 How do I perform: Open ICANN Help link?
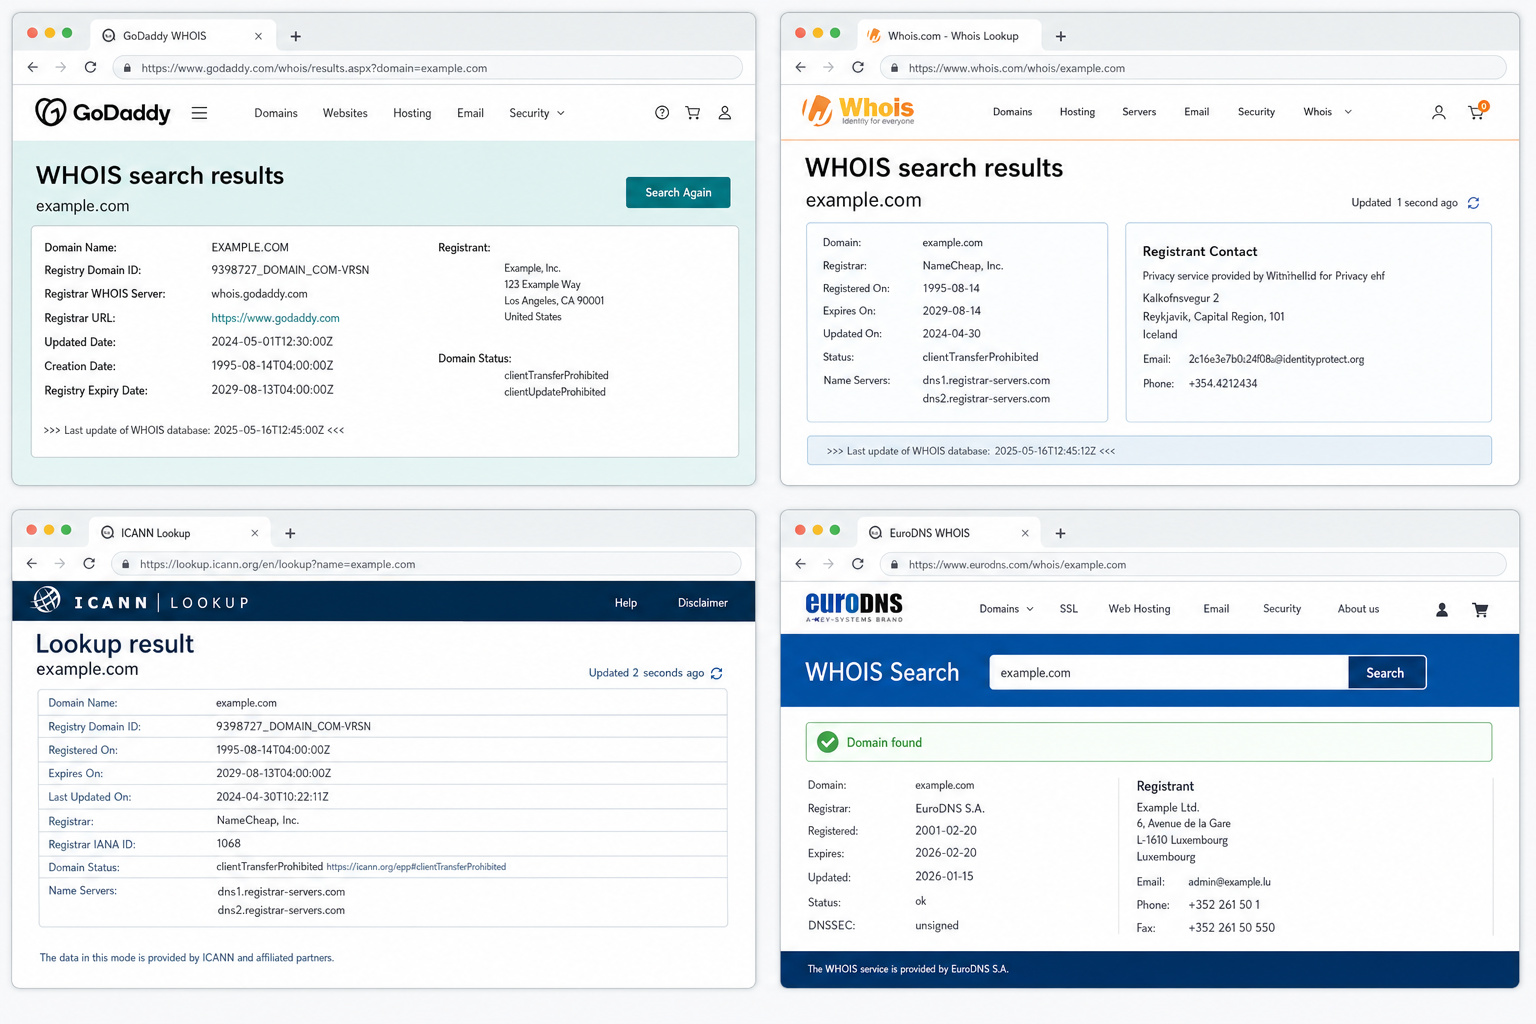coord(626,603)
